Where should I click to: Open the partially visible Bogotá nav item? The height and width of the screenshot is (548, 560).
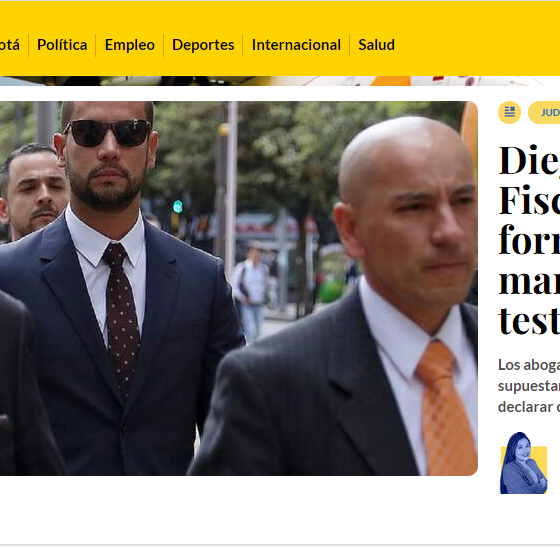[x=10, y=45]
